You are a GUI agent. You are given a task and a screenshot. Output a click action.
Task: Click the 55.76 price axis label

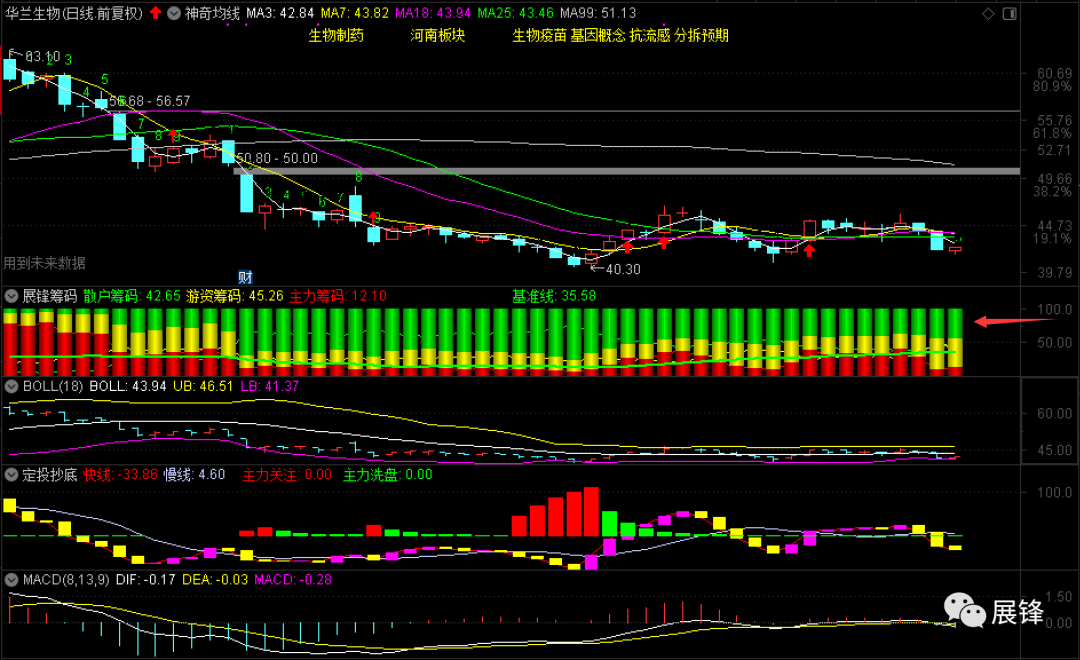pos(1055,121)
